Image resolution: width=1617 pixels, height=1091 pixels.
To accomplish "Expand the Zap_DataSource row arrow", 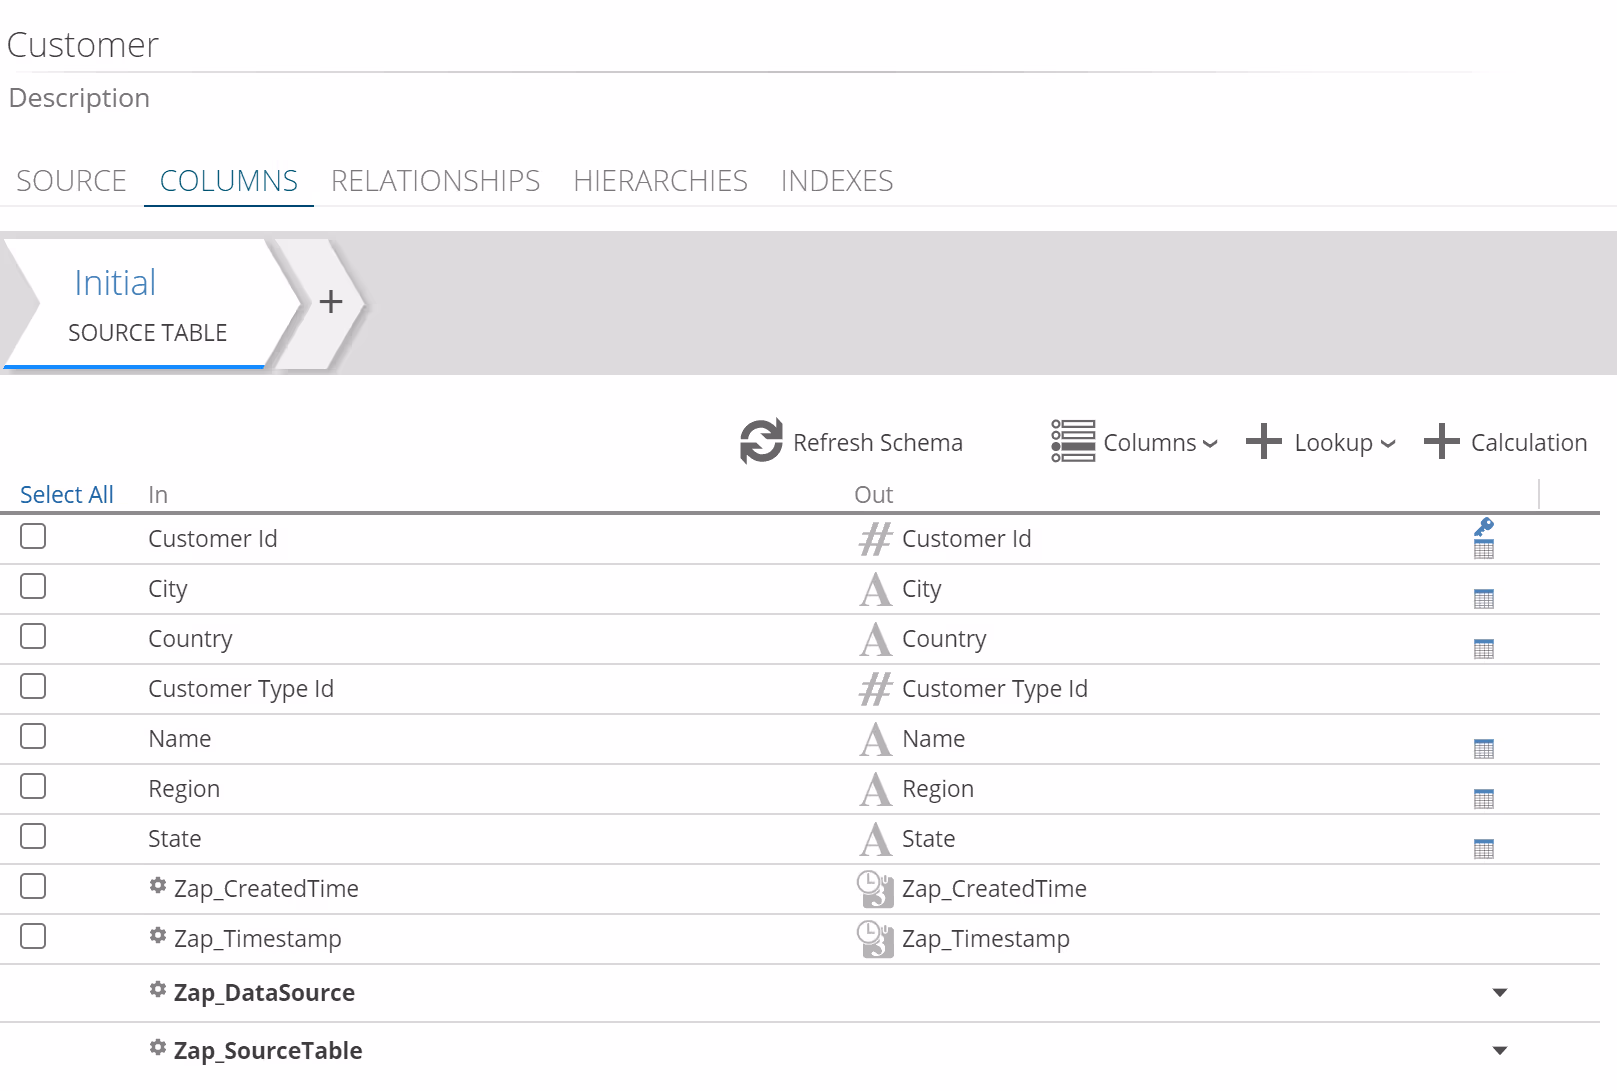I will [x=1499, y=993].
